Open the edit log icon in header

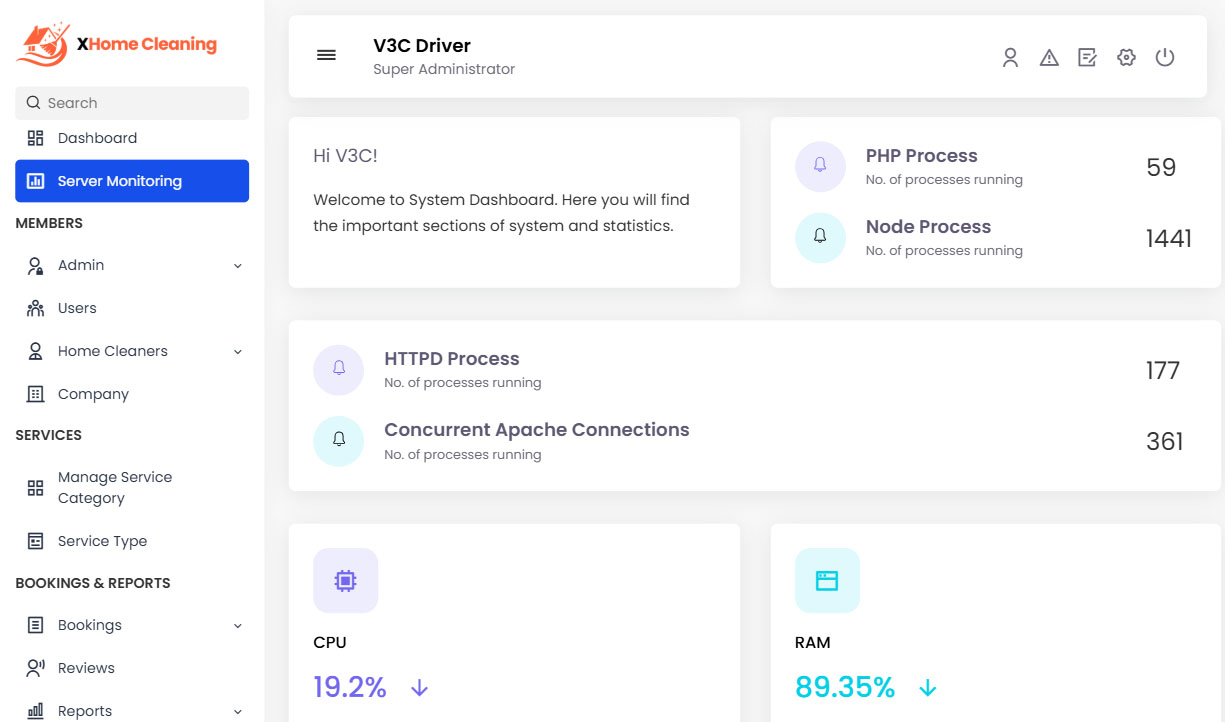1087,57
